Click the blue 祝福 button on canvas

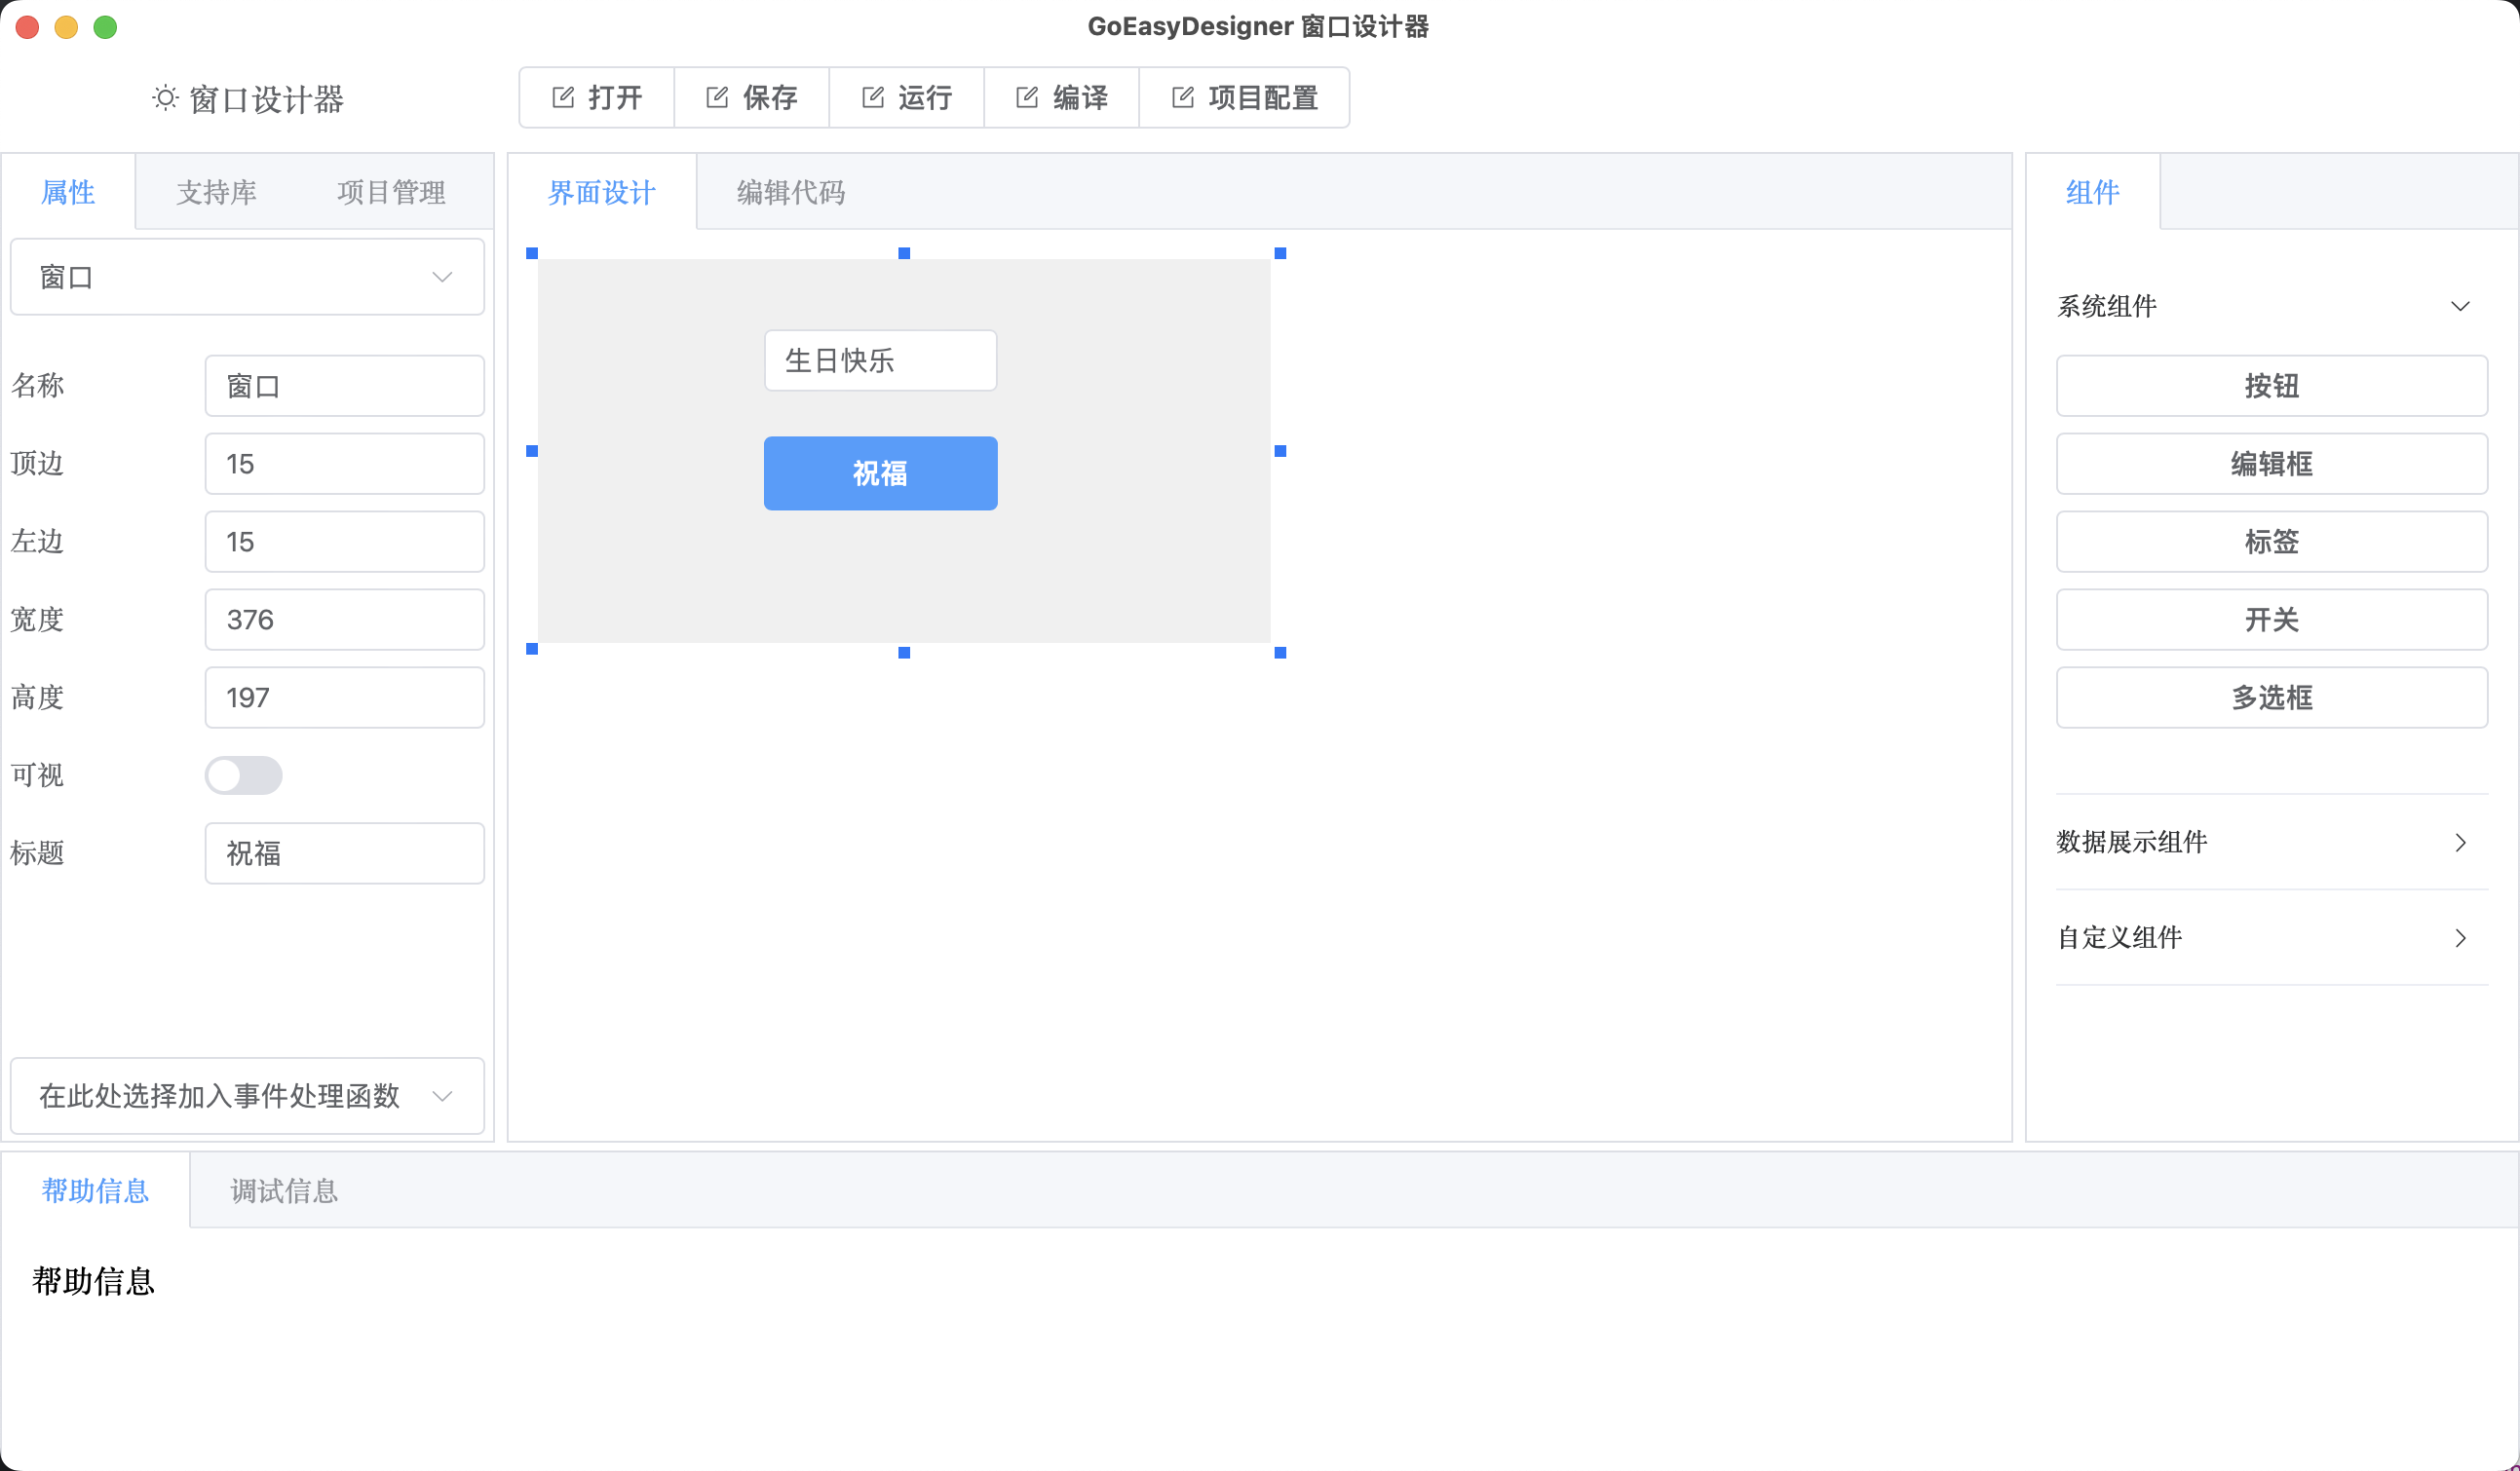pyautogui.click(x=880, y=473)
